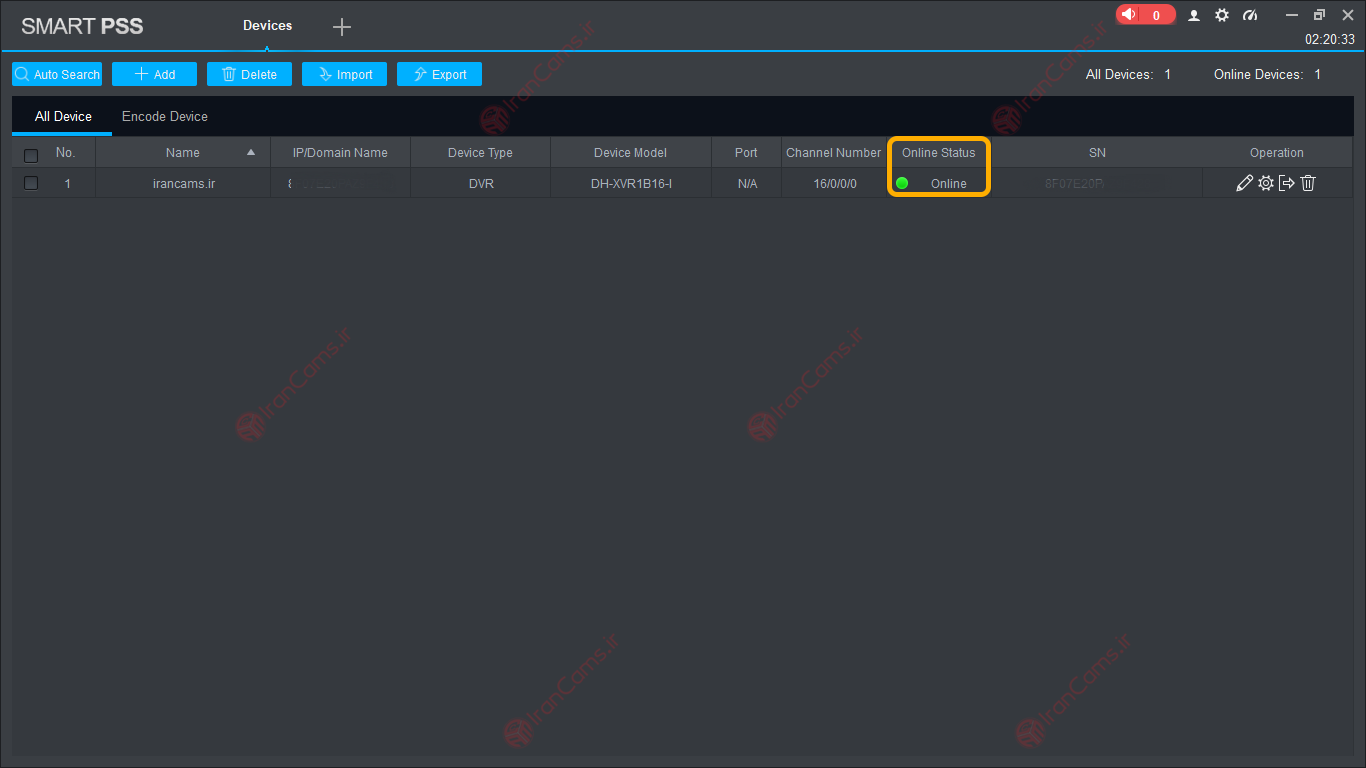Click the Export button
1366x768 pixels.
click(x=439, y=74)
